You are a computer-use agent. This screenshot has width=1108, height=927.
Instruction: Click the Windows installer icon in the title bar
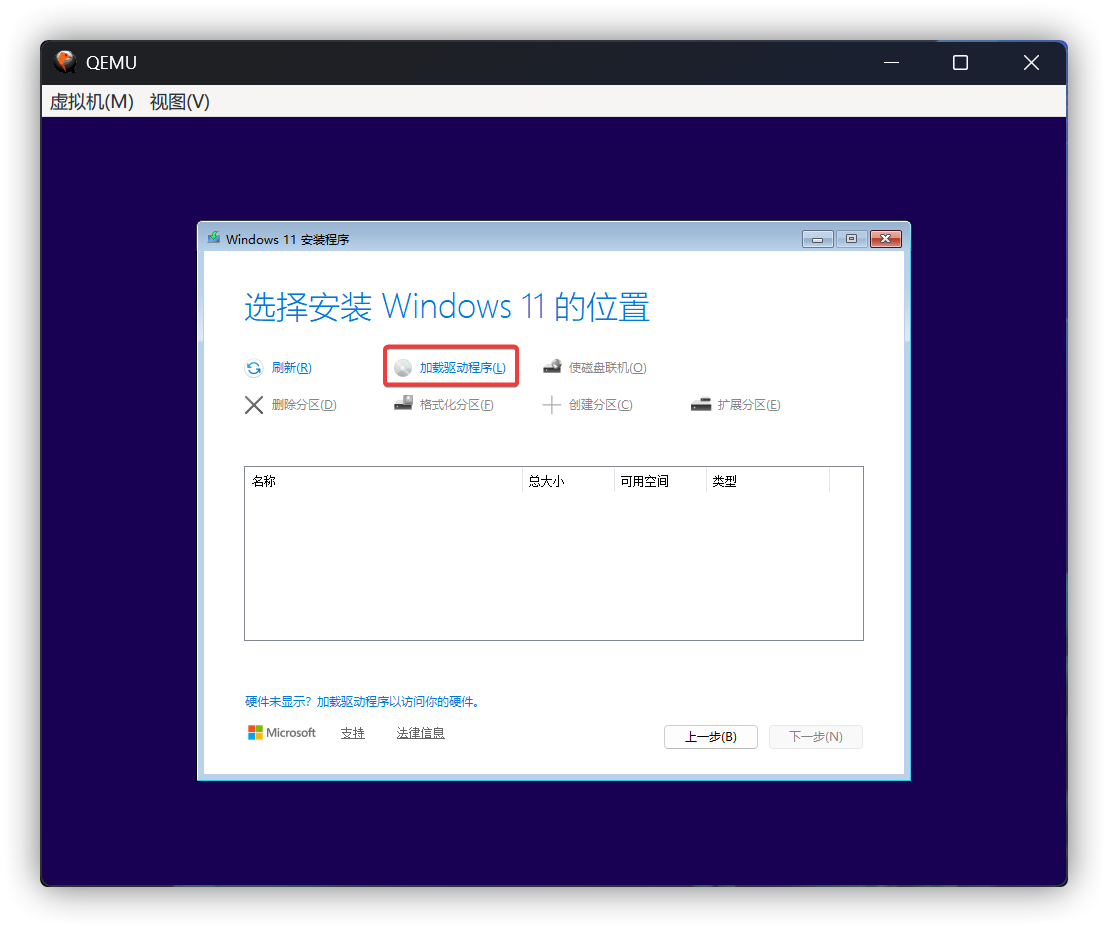coord(213,238)
